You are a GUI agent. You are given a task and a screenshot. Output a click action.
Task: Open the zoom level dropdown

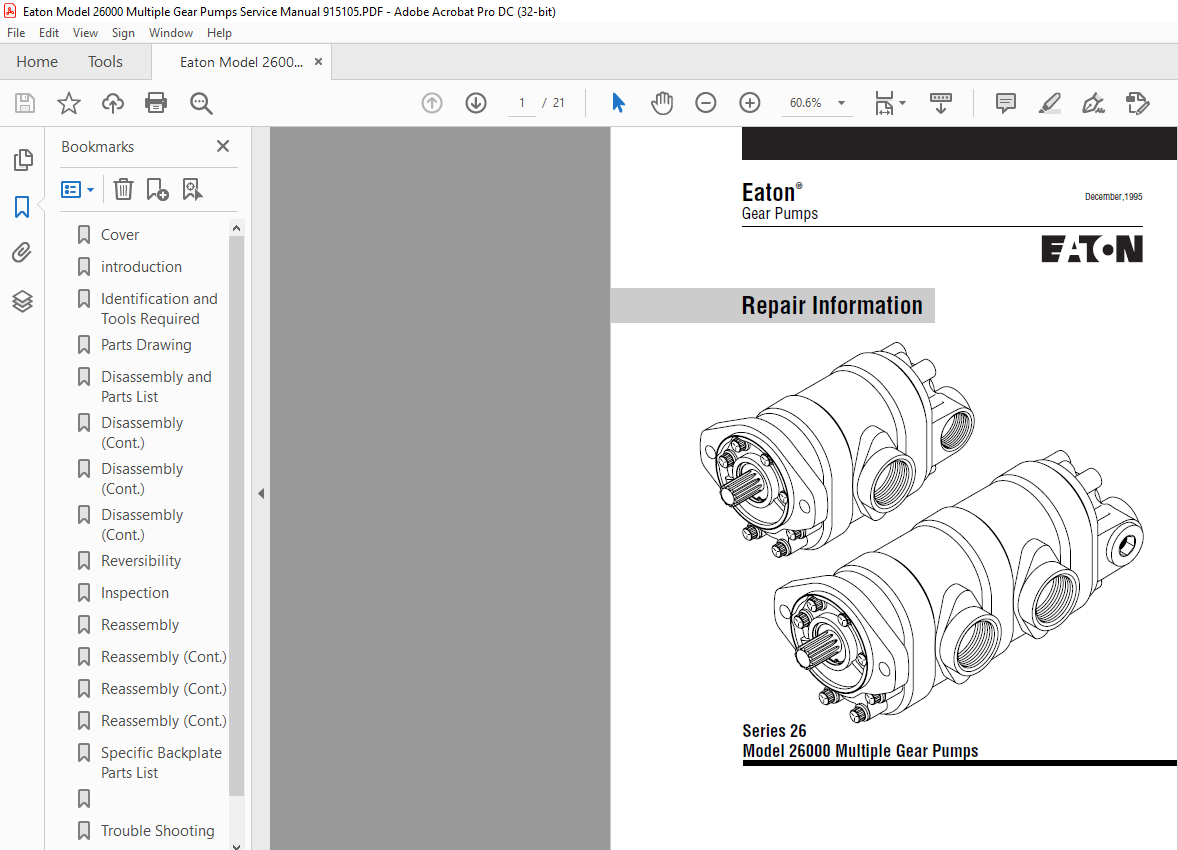click(x=841, y=103)
